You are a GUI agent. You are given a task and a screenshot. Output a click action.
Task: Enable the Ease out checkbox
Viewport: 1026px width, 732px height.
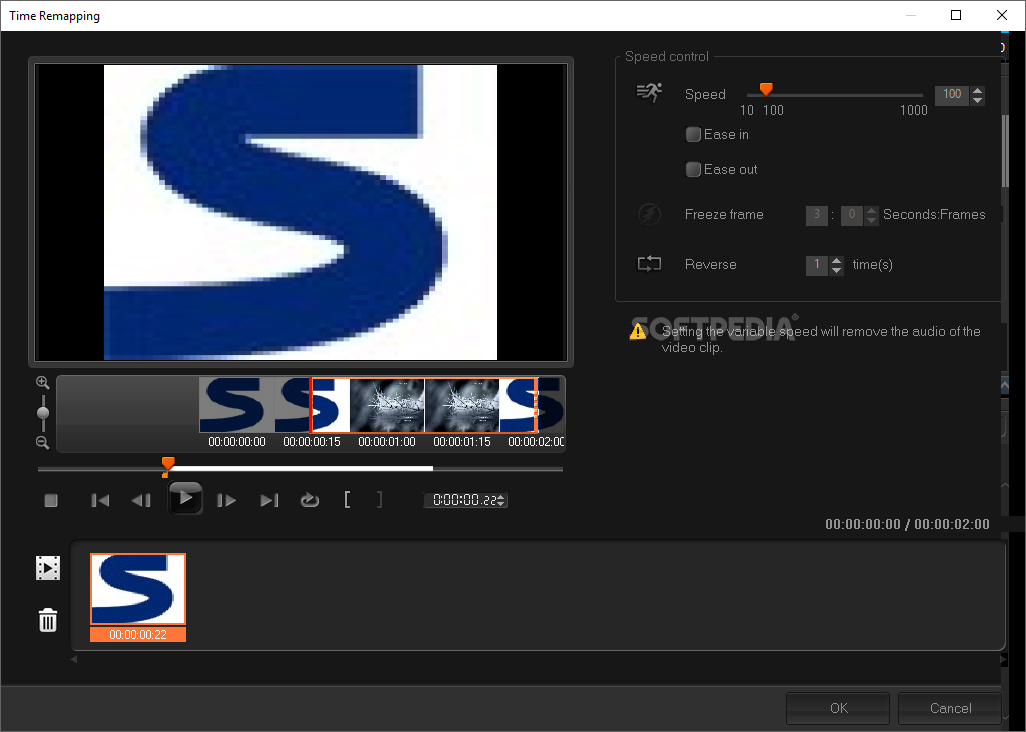[693, 169]
